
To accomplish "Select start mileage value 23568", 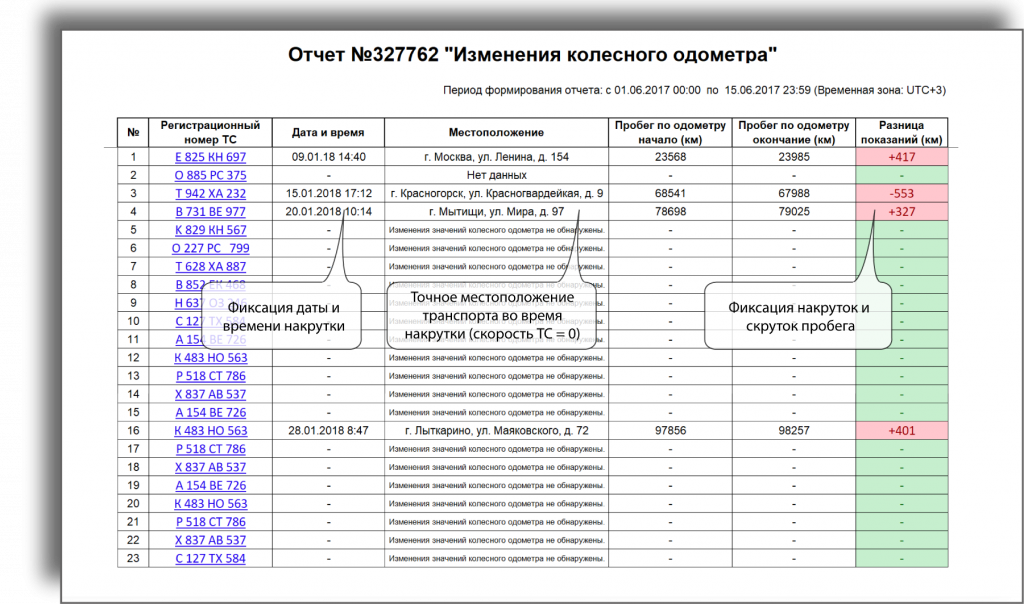I will pos(670,157).
